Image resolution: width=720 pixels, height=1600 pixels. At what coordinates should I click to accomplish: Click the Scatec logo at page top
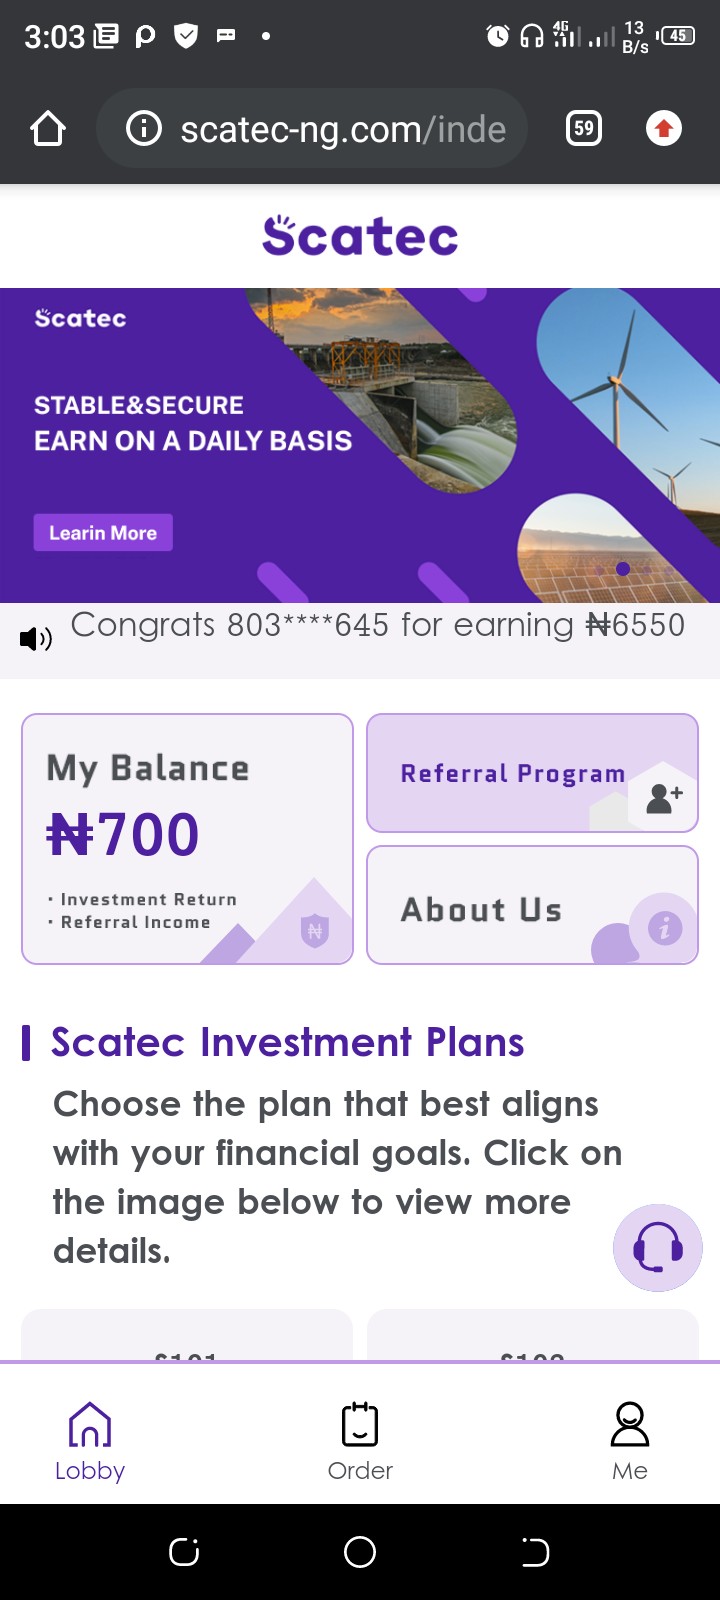[360, 235]
